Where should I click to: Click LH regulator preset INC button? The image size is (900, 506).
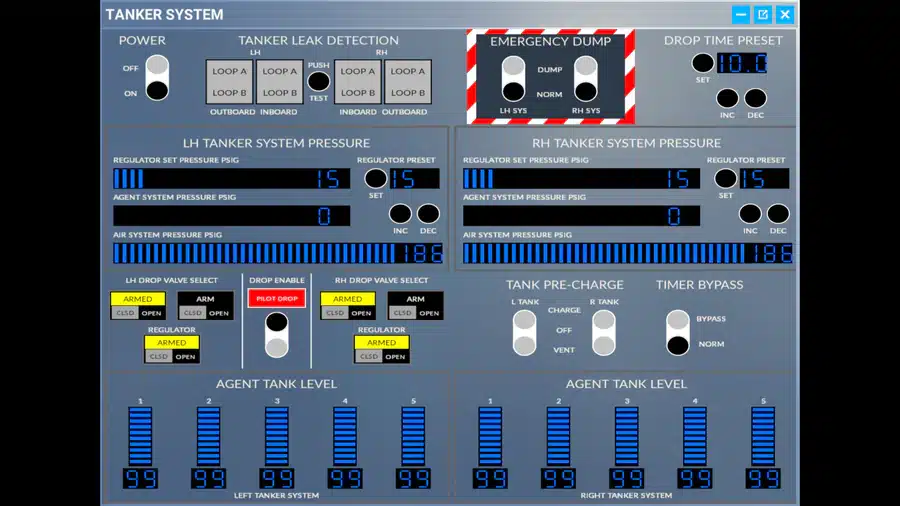tap(400, 214)
